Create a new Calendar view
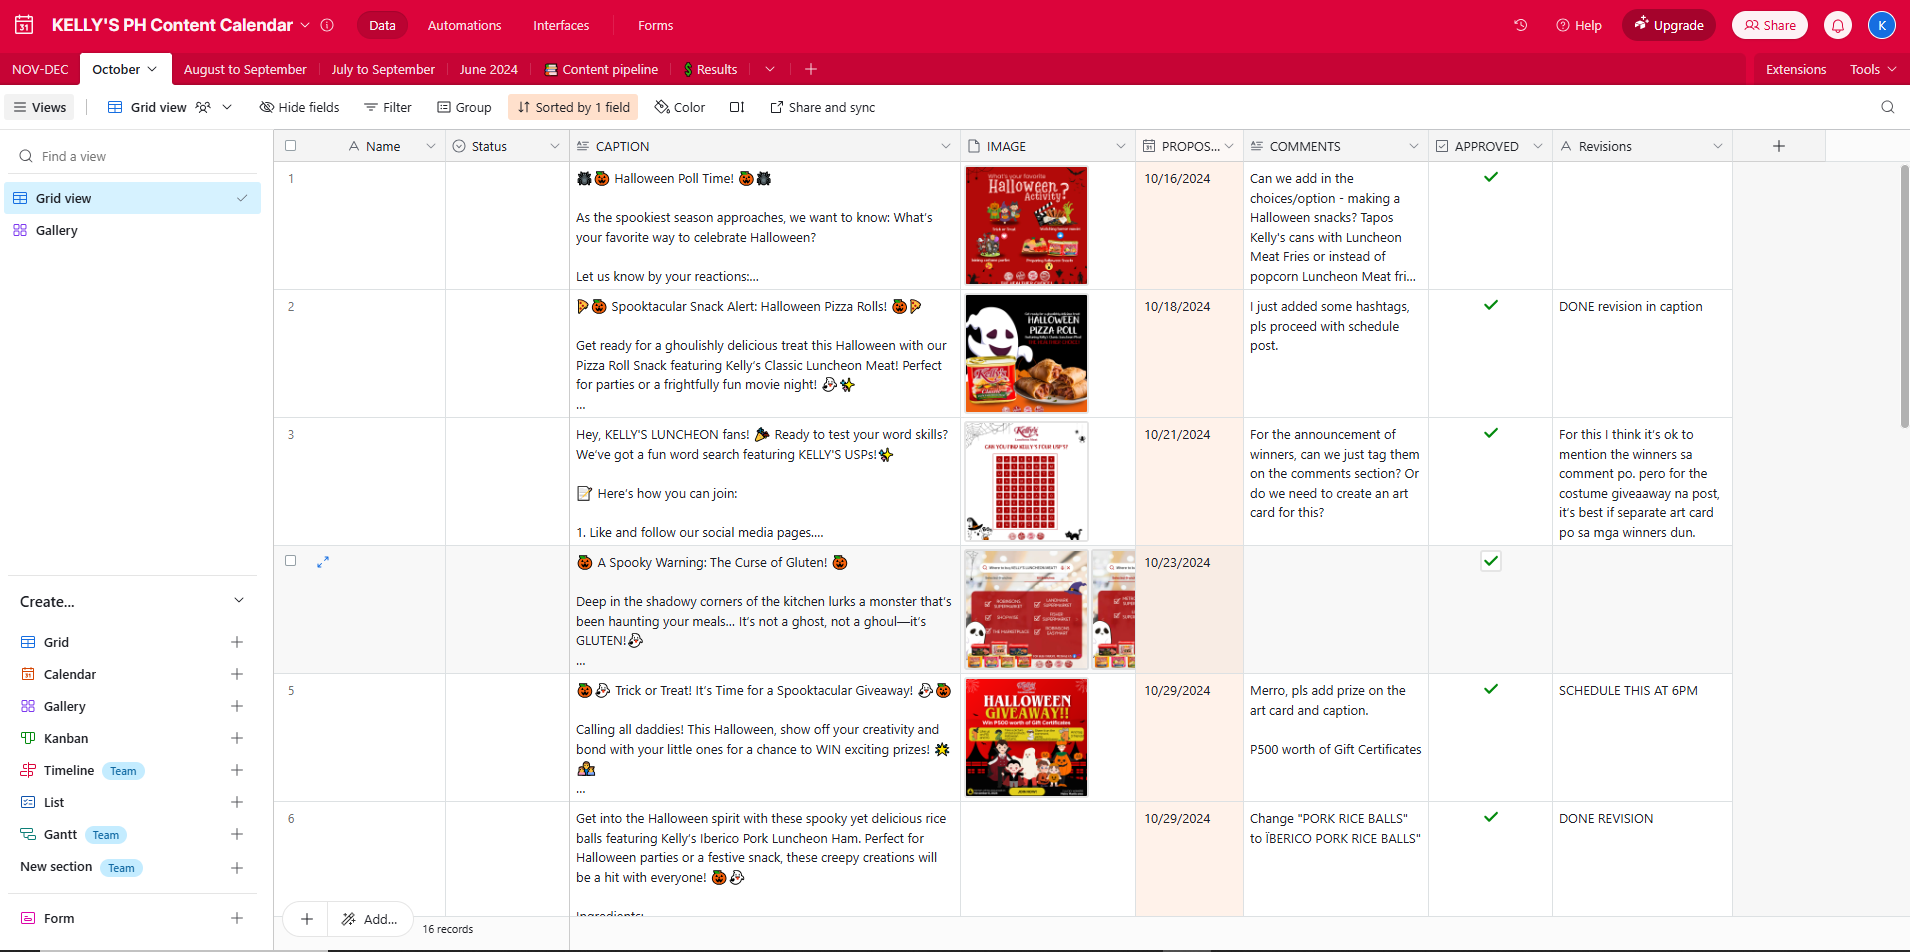The height and width of the screenshot is (952, 1910). coord(237,674)
